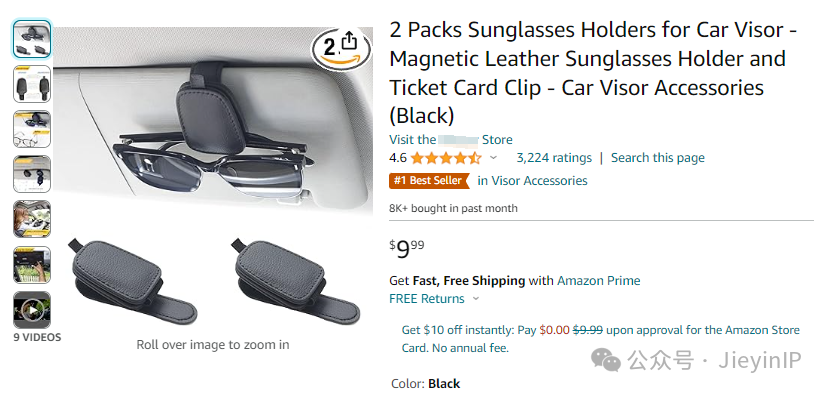The image size is (828, 393).
Task: Select the fourth product thumbnail
Action: [32, 174]
